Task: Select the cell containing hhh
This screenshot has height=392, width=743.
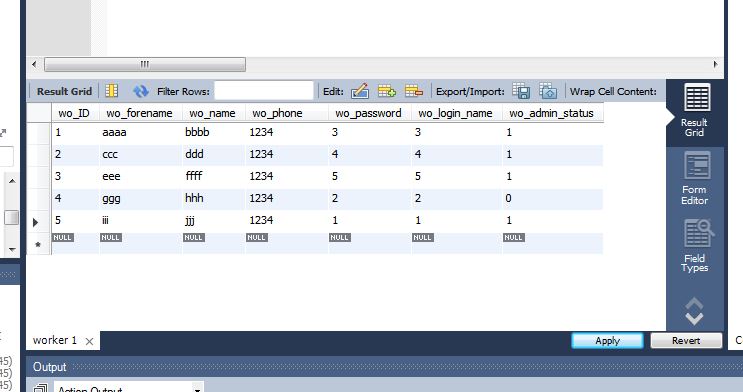Action: click(x=213, y=198)
